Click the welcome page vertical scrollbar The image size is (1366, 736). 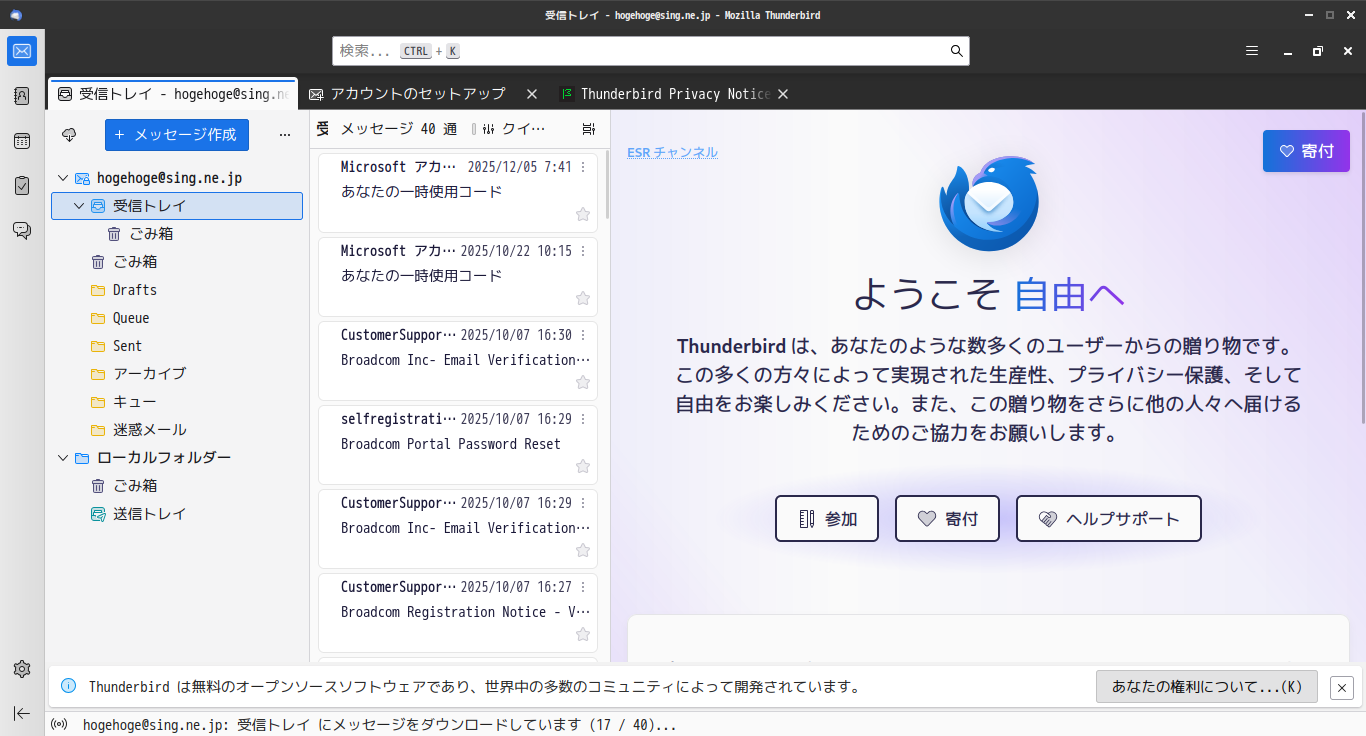pos(1361,270)
